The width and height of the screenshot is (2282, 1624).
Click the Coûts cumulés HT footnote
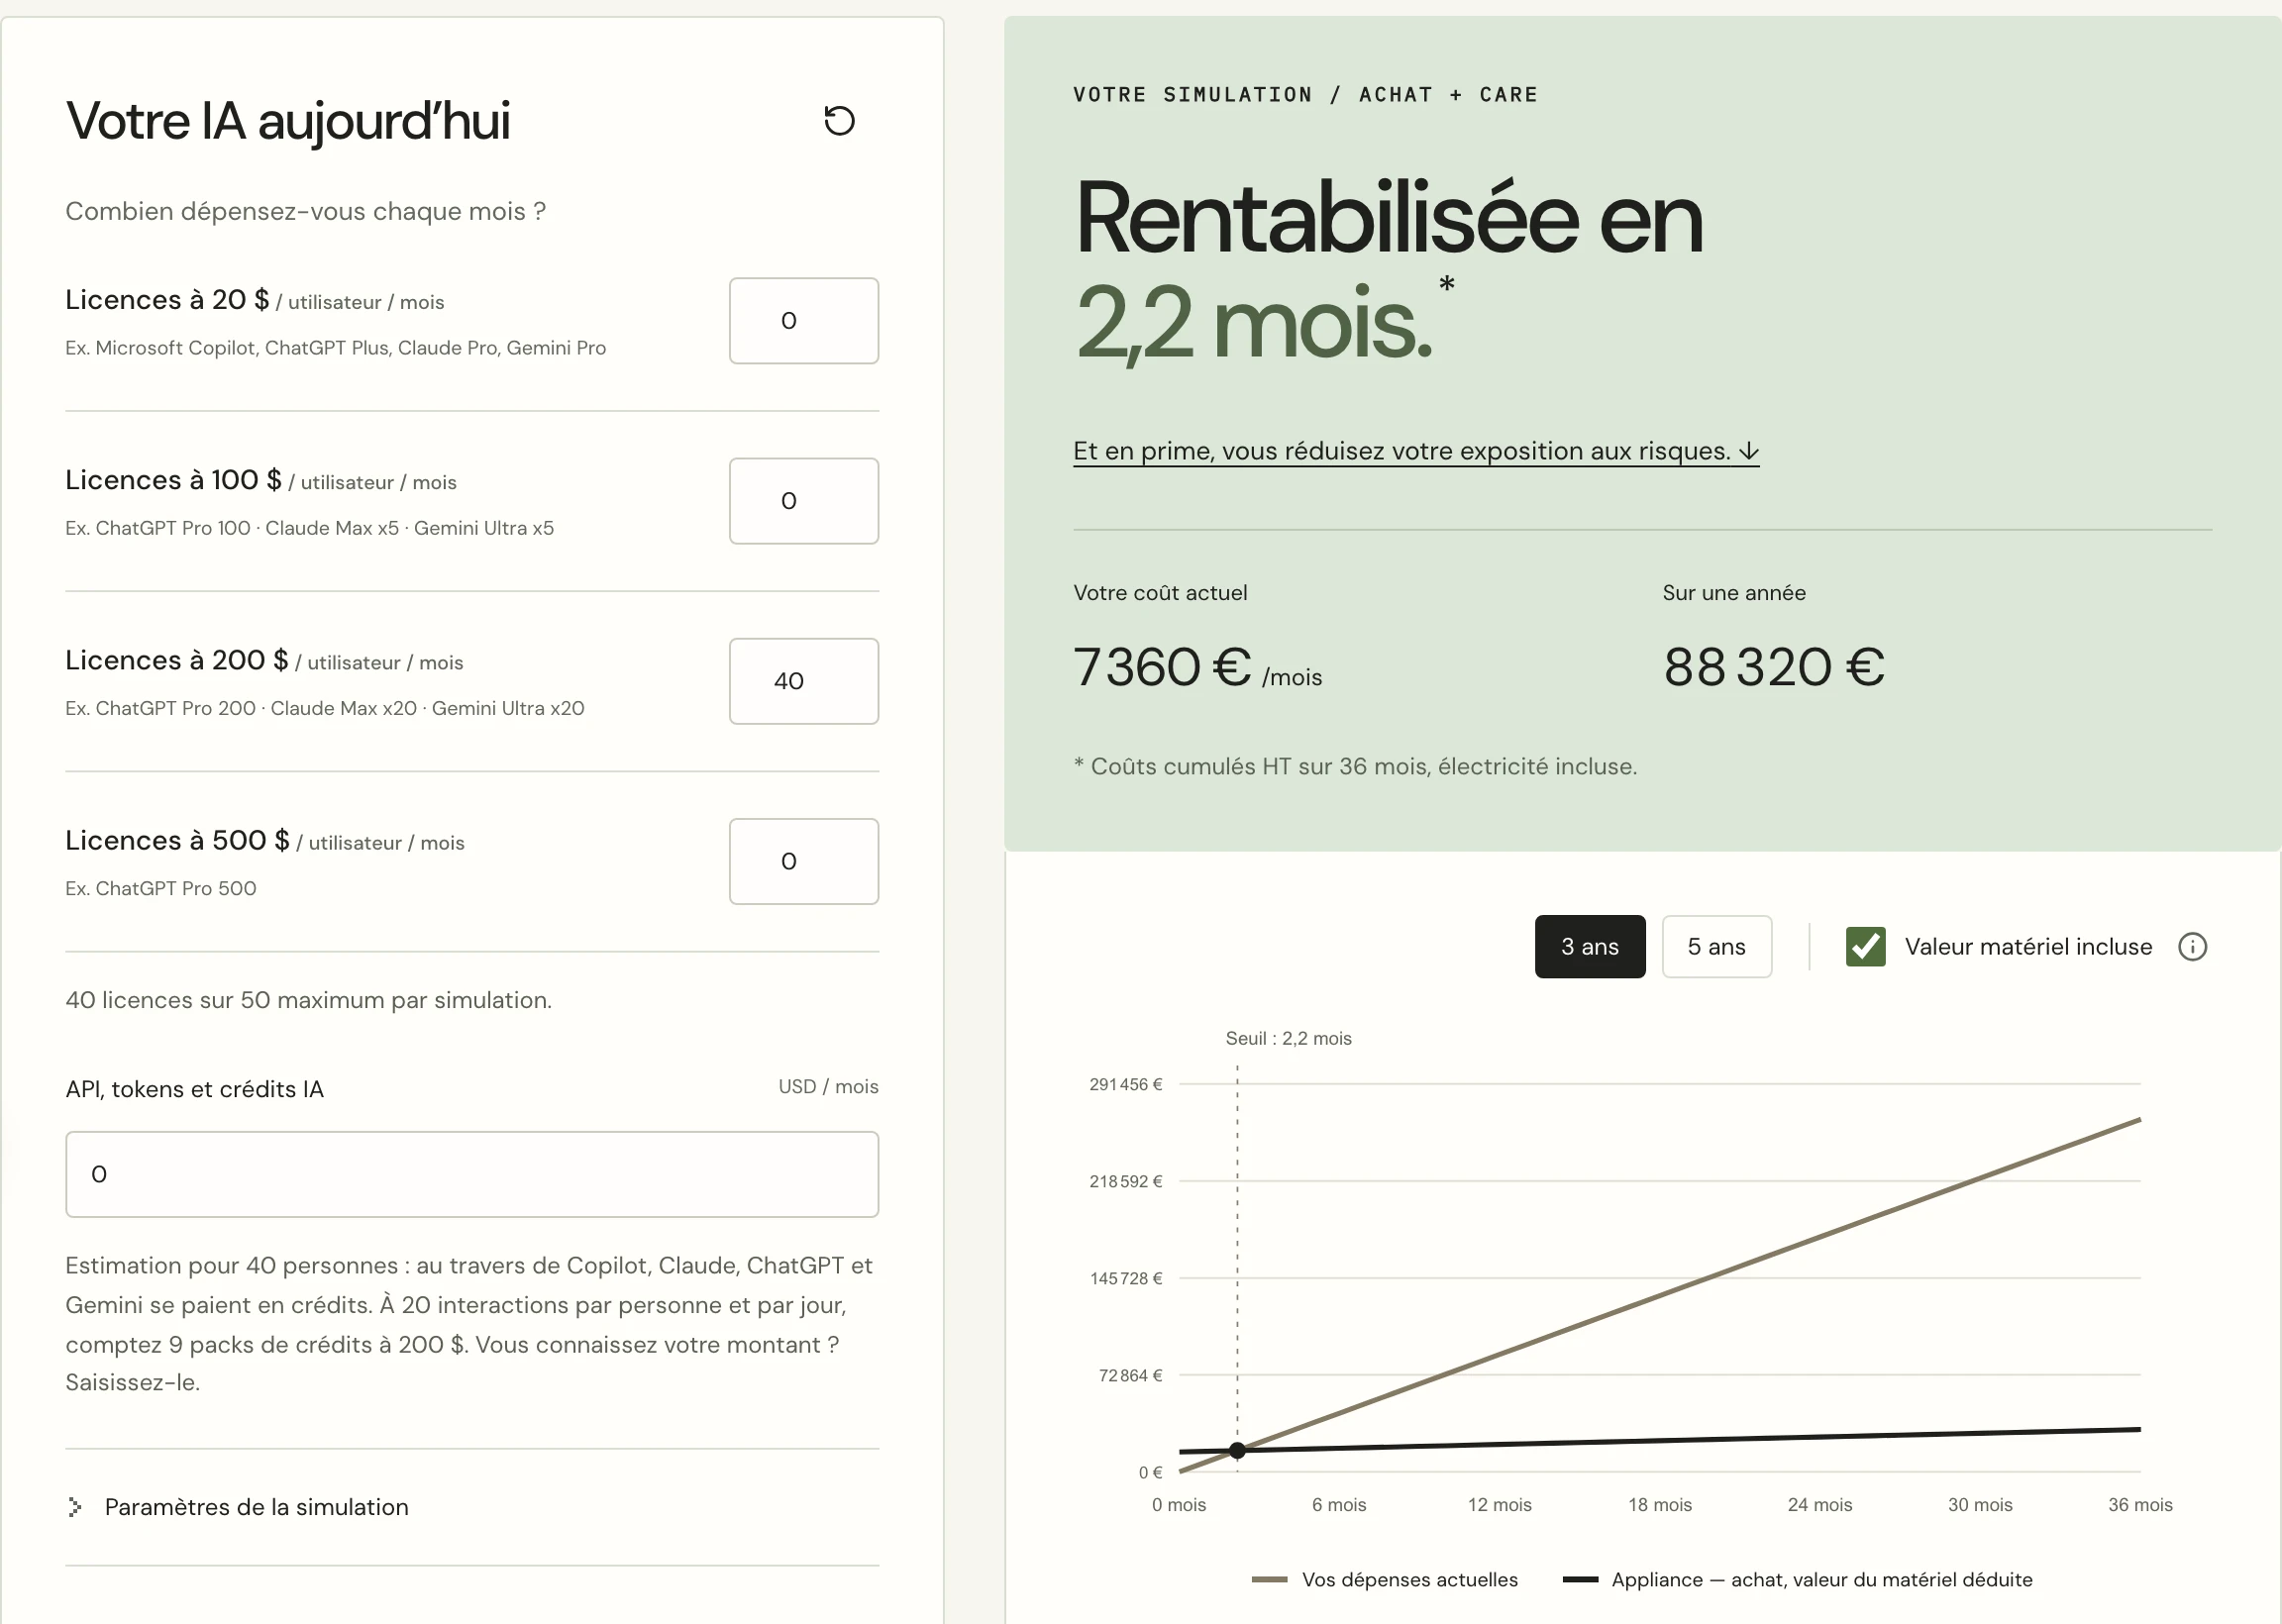pos(1355,766)
